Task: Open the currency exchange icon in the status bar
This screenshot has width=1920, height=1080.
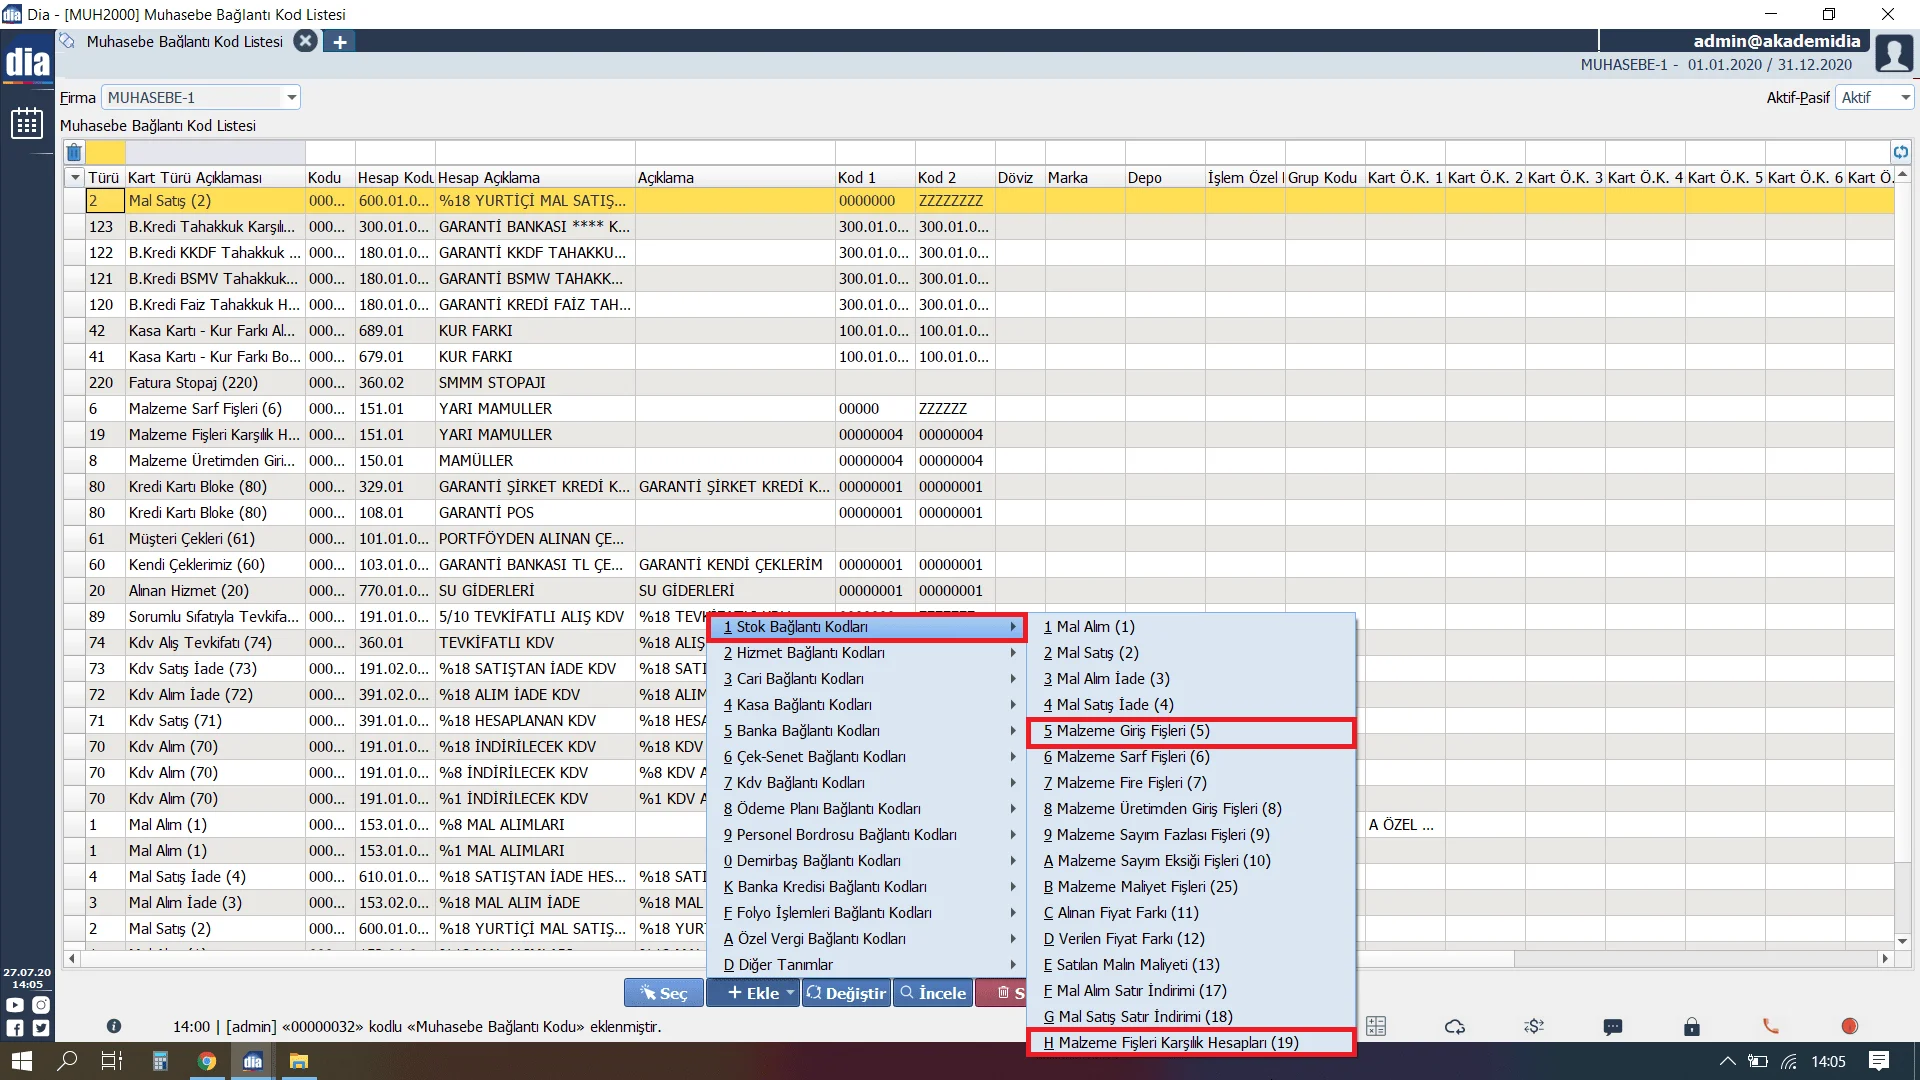Action: pyautogui.click(x=1534, y=1026)
